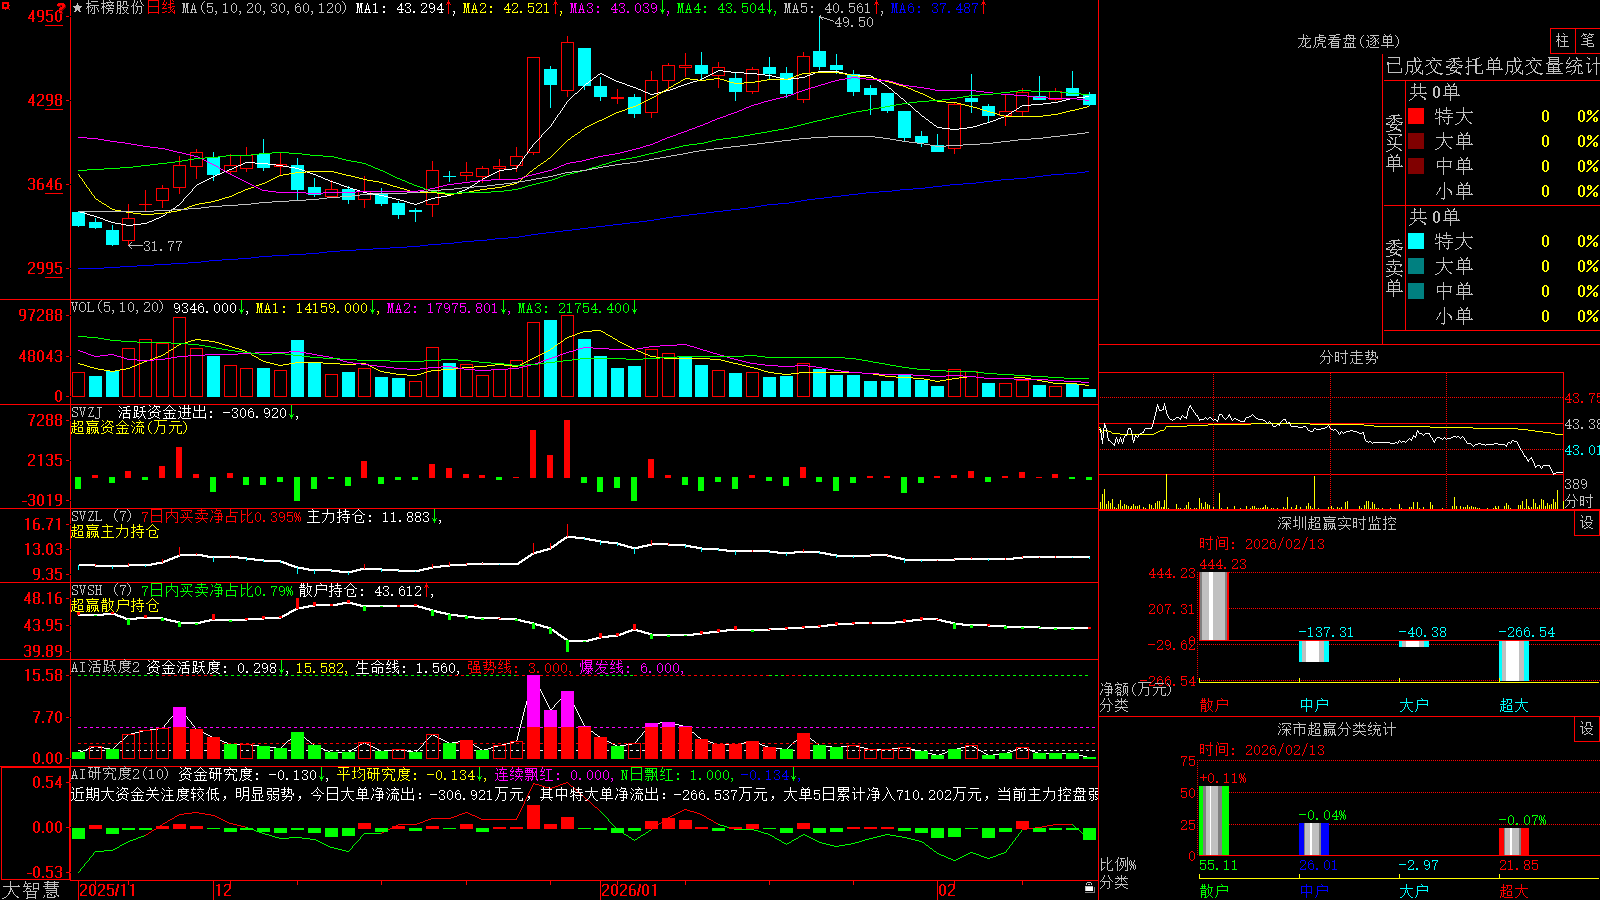
Task: Click the 02 month marker on time axis
Action: pos(947,890)
